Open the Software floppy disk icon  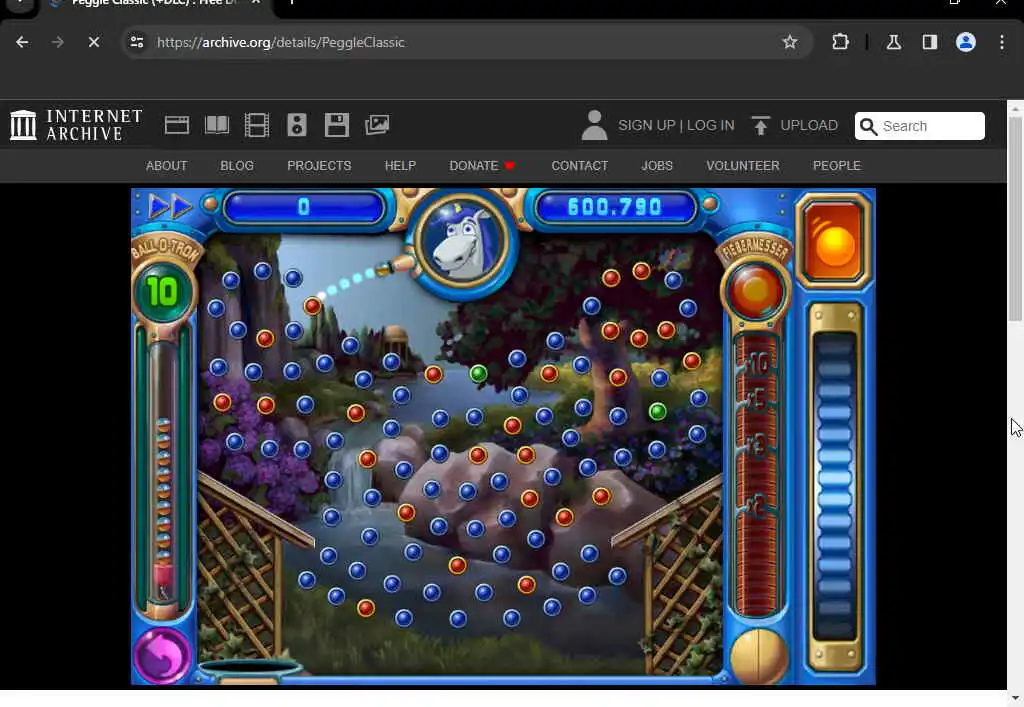tap(336, 125)
